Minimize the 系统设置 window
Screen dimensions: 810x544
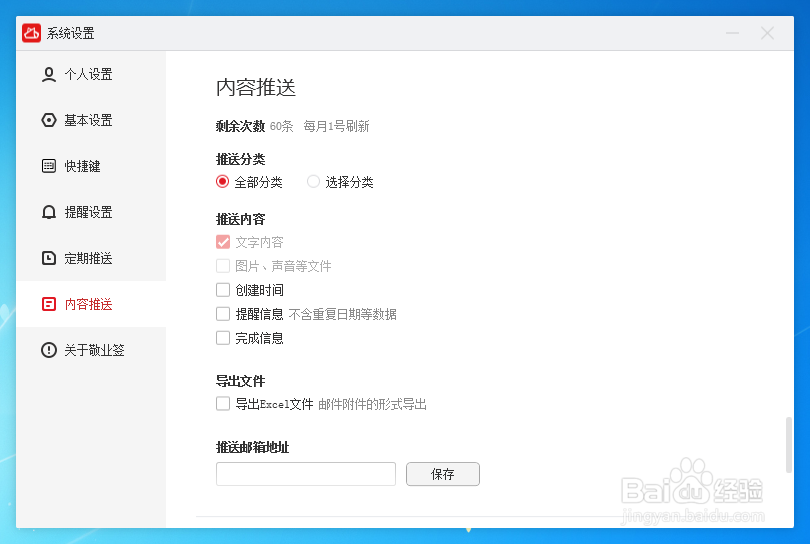[733, 34]
